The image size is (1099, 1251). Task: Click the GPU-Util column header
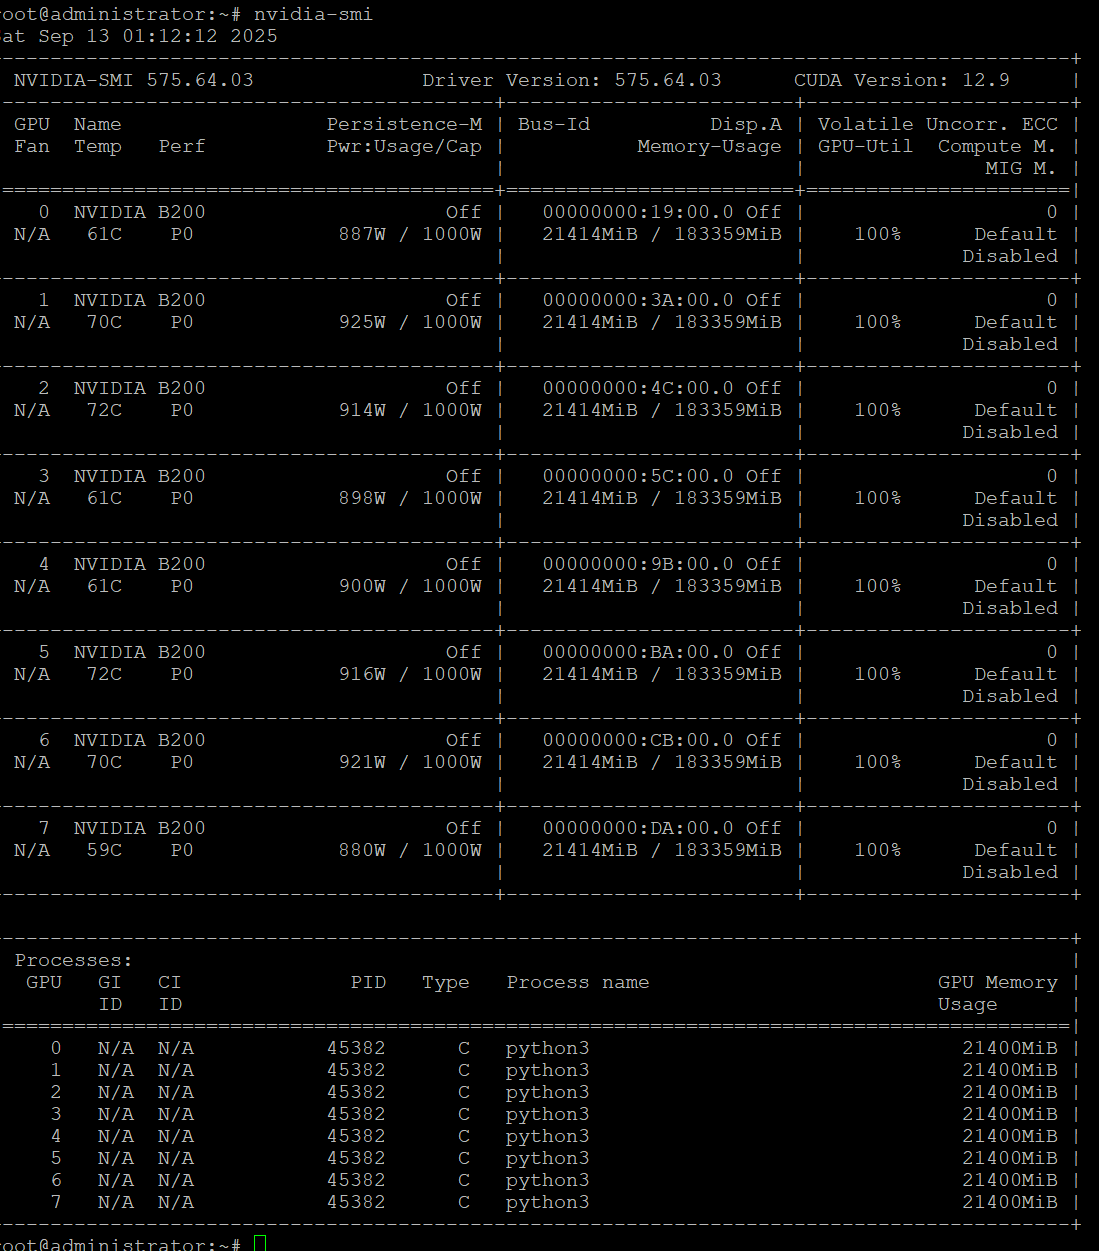pyautogui.click(x=865, y=146)
